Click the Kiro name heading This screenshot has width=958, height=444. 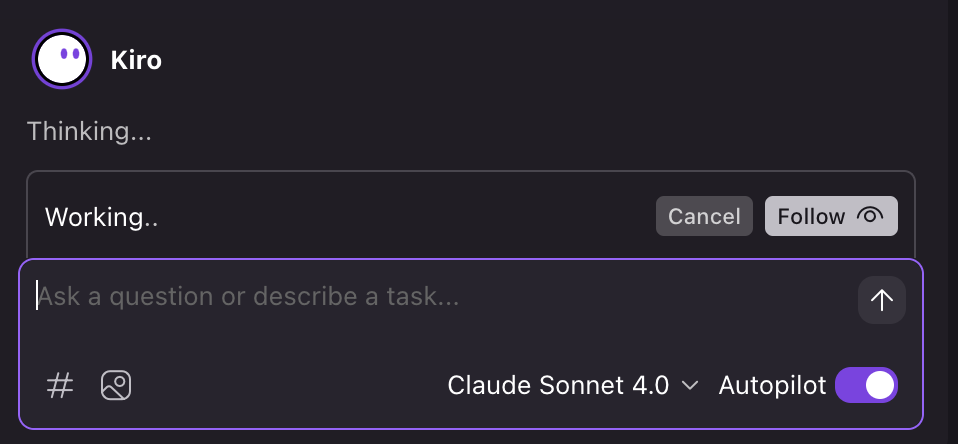click(136, 60)
